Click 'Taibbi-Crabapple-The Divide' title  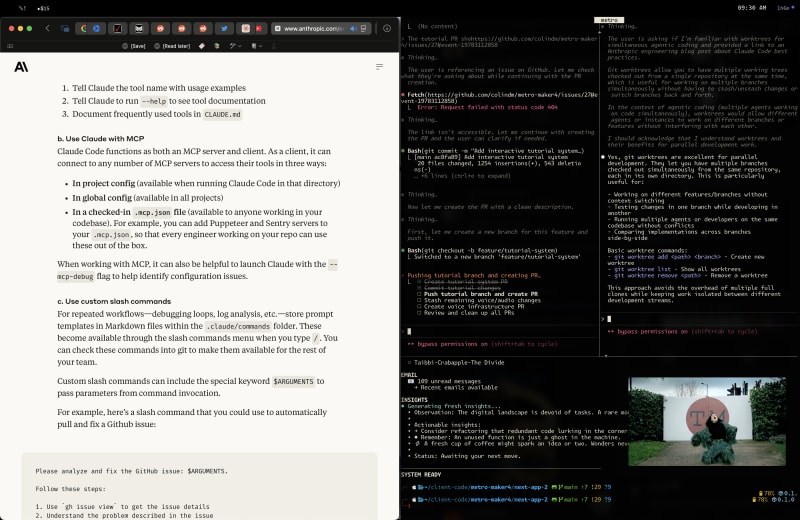click(x=459, y=362)
